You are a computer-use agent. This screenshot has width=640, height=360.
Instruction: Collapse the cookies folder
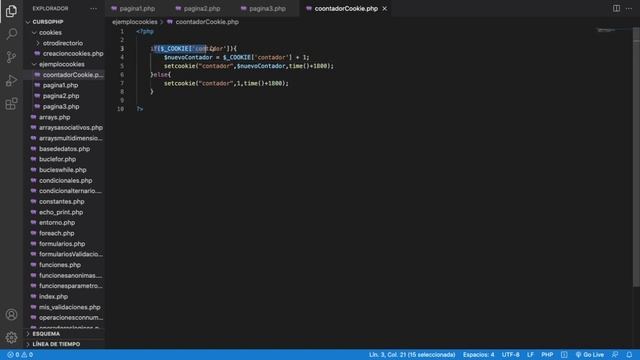pyautogui.click(x=50, y=32)
